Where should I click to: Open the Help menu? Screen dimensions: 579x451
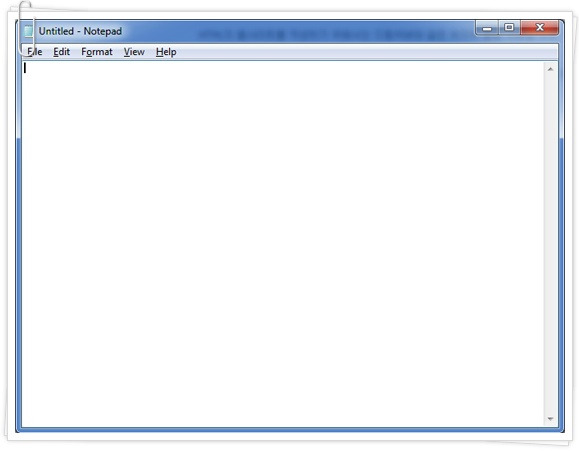[x=166, y=52]
